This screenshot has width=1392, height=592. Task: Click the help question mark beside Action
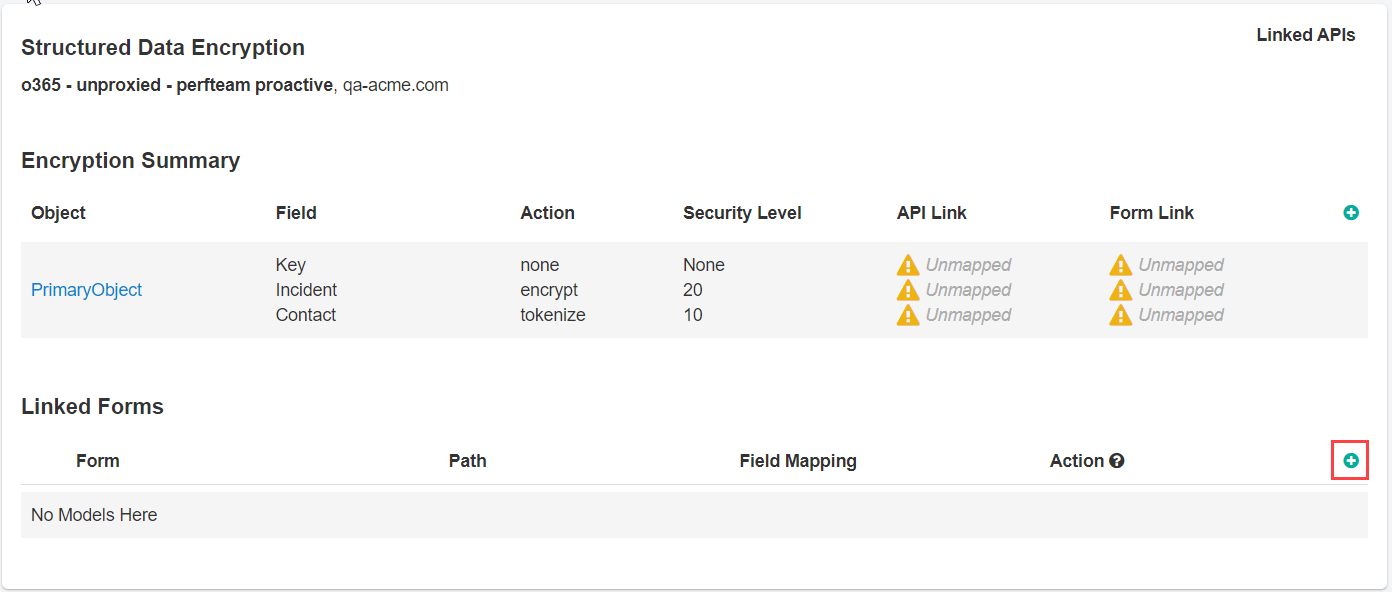1117,461
